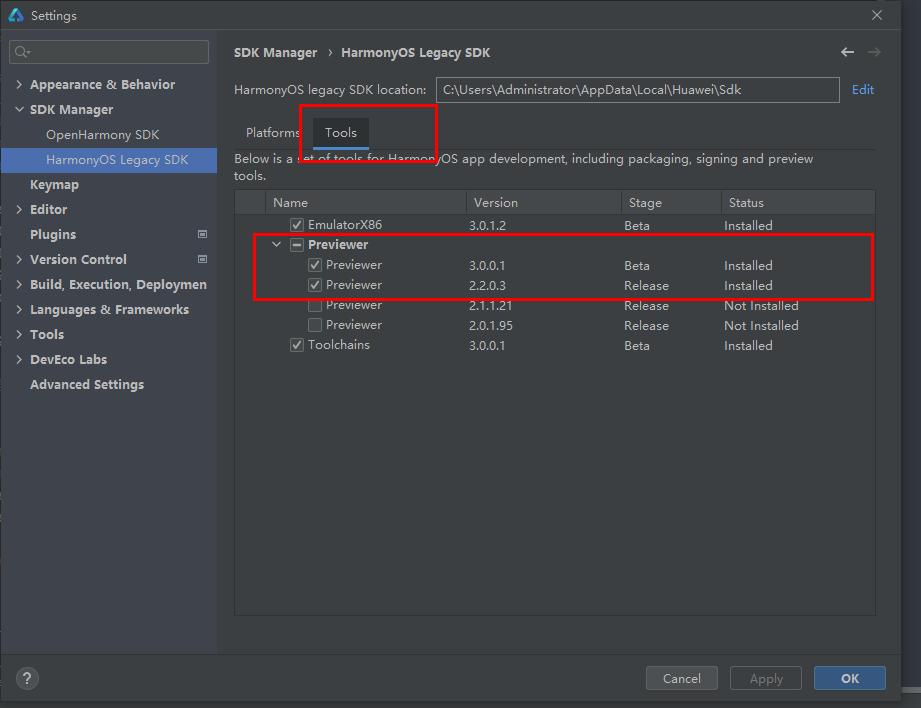Toggle the Previewer group checkbox

(297, 245)
